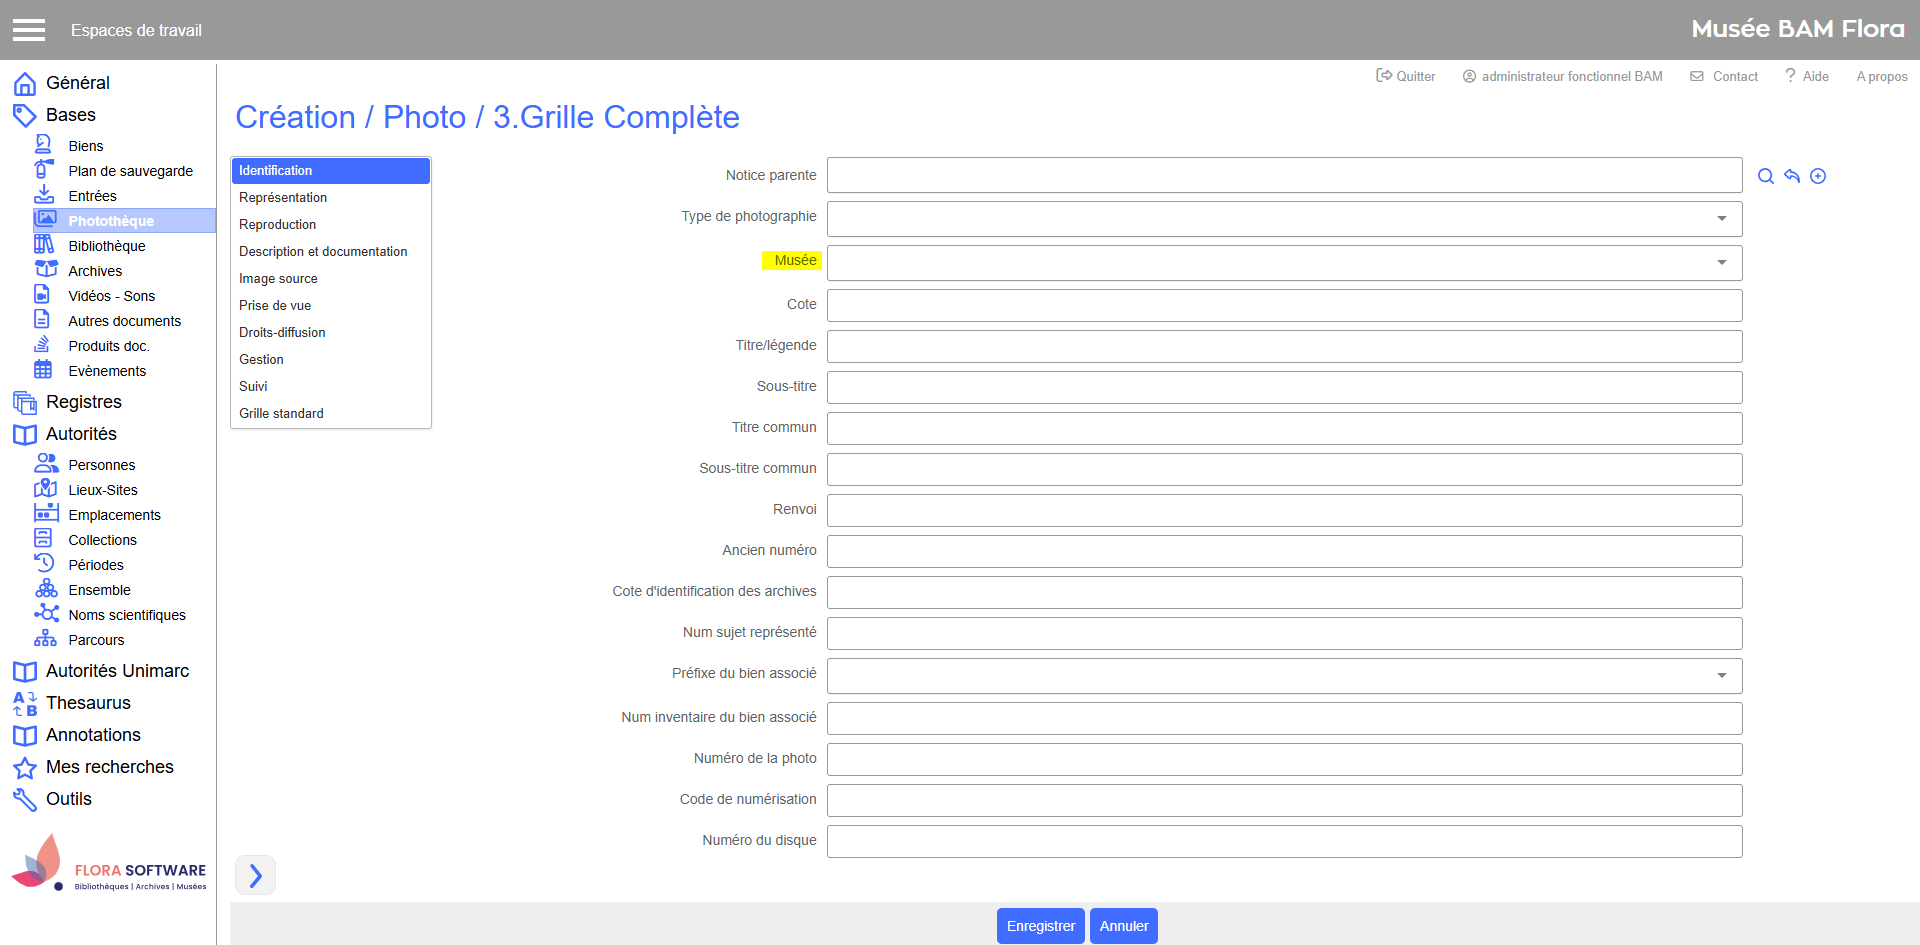
Task: Click the search magnifier icon beside Notice parente
Action: [1766, 176]
